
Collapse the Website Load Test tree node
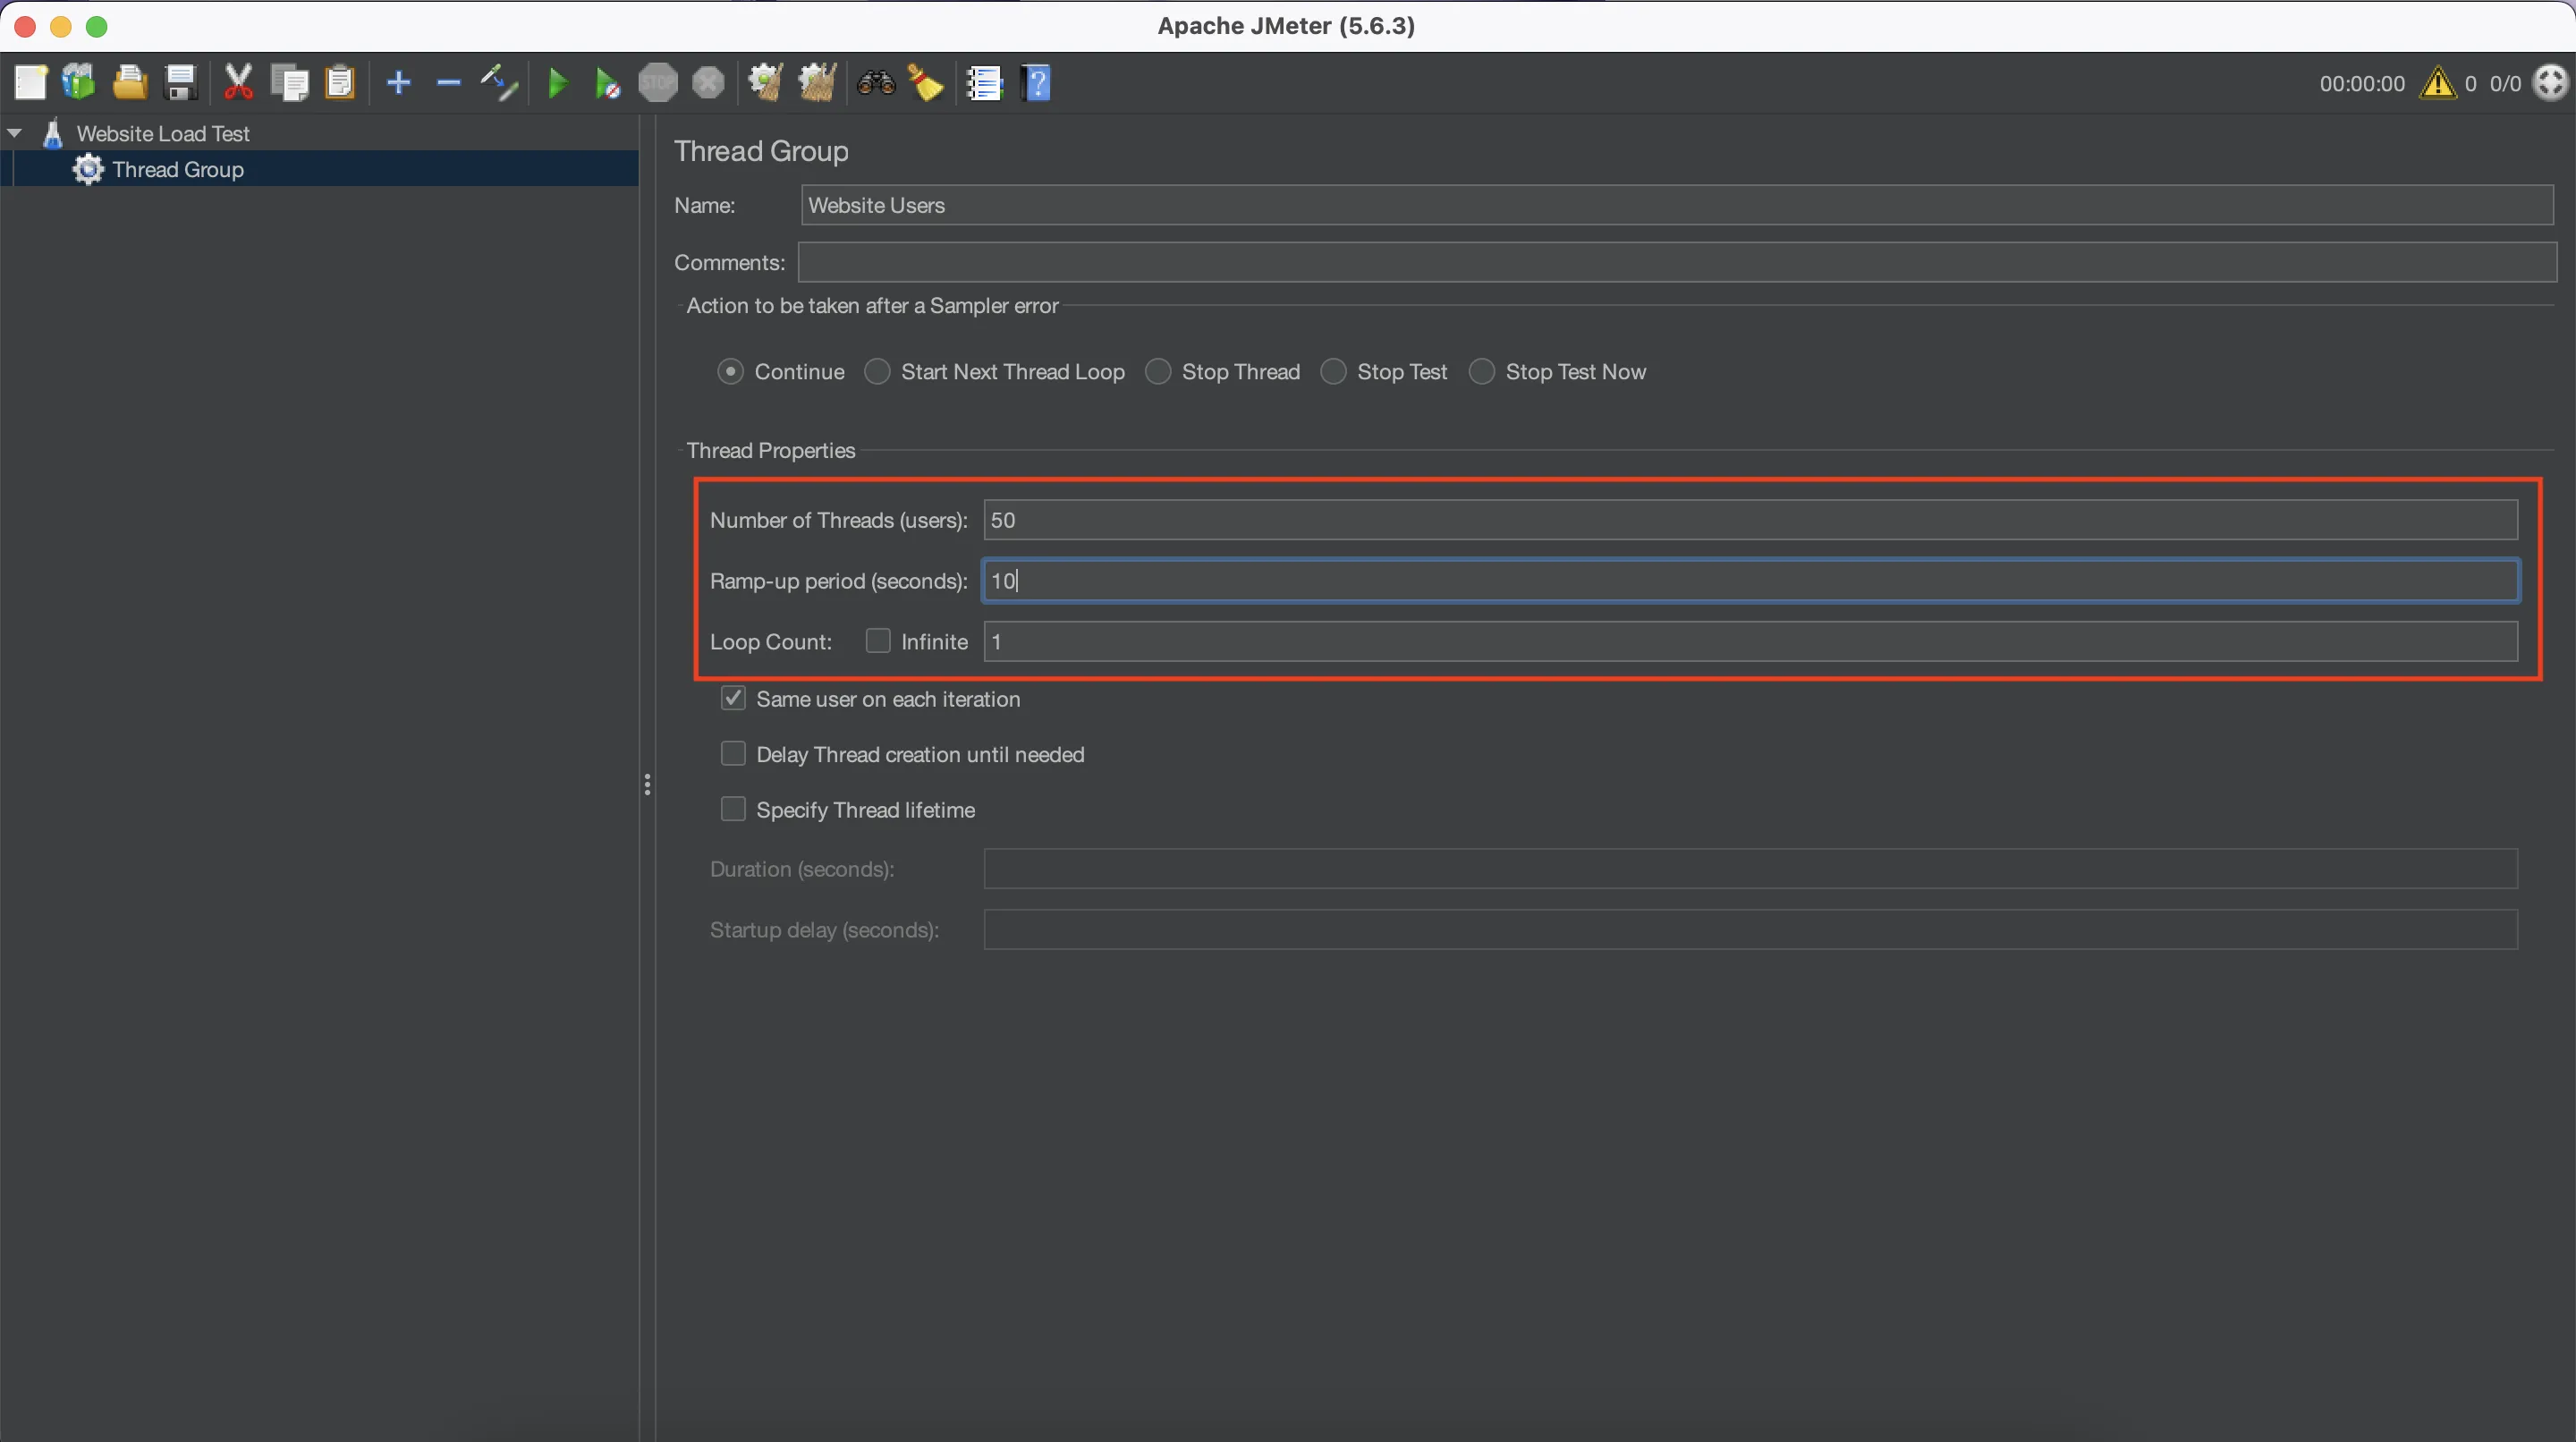point(15,133)
